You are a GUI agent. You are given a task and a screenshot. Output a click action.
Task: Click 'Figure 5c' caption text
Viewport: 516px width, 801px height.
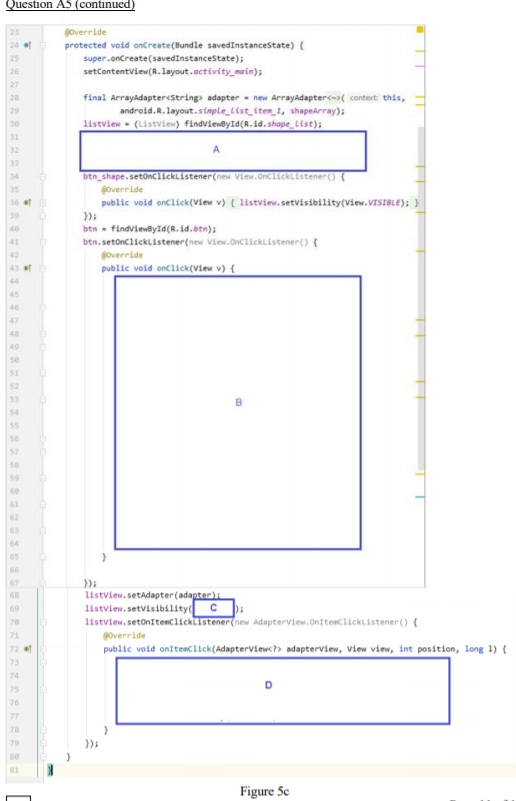click(x=264, y=791)
